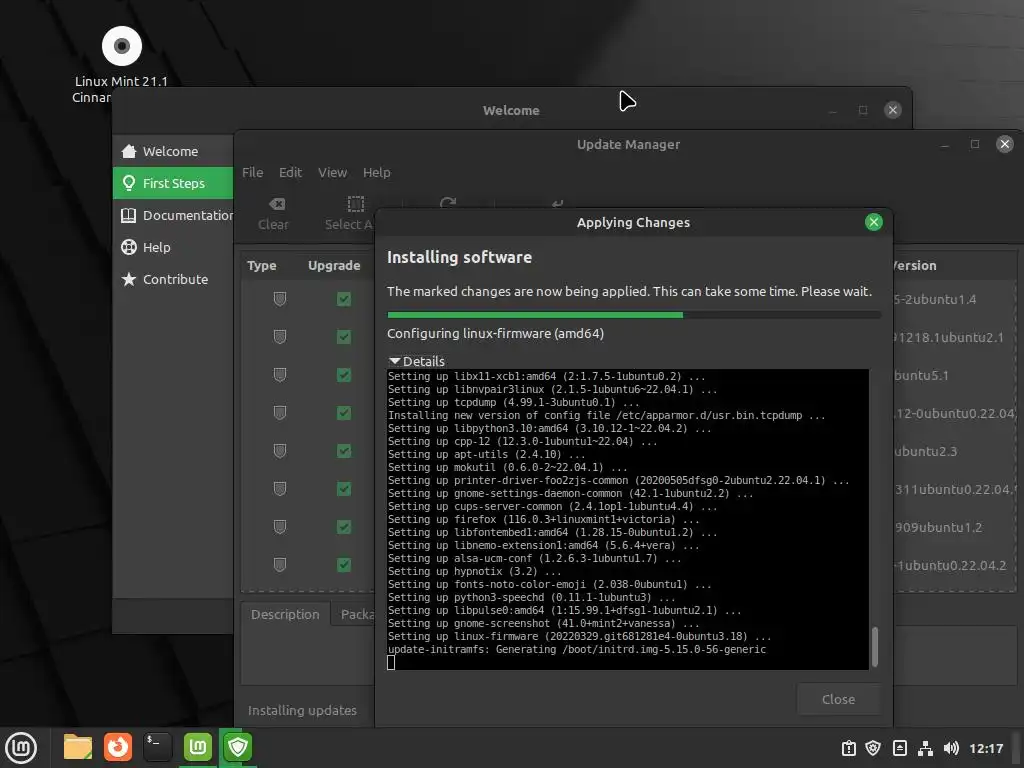Click the clipboard tray icon
Viewport: 1024px width, 768px height.
(848, 748)
